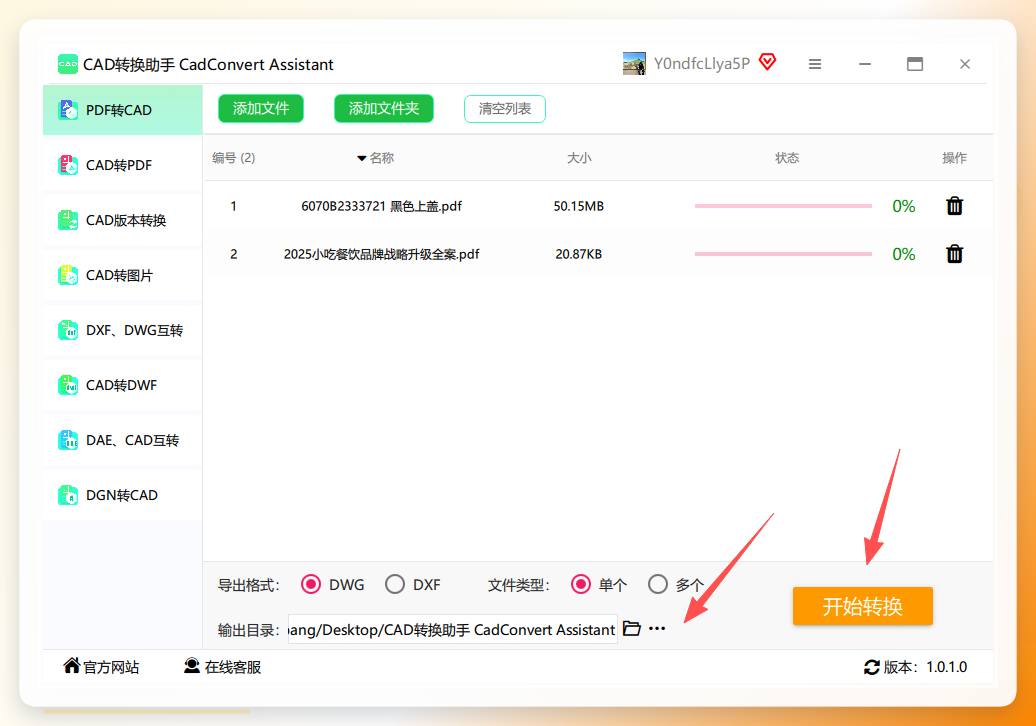Maximize the CadConvert Assistant window
The image size is (1036, 726).
915,64
